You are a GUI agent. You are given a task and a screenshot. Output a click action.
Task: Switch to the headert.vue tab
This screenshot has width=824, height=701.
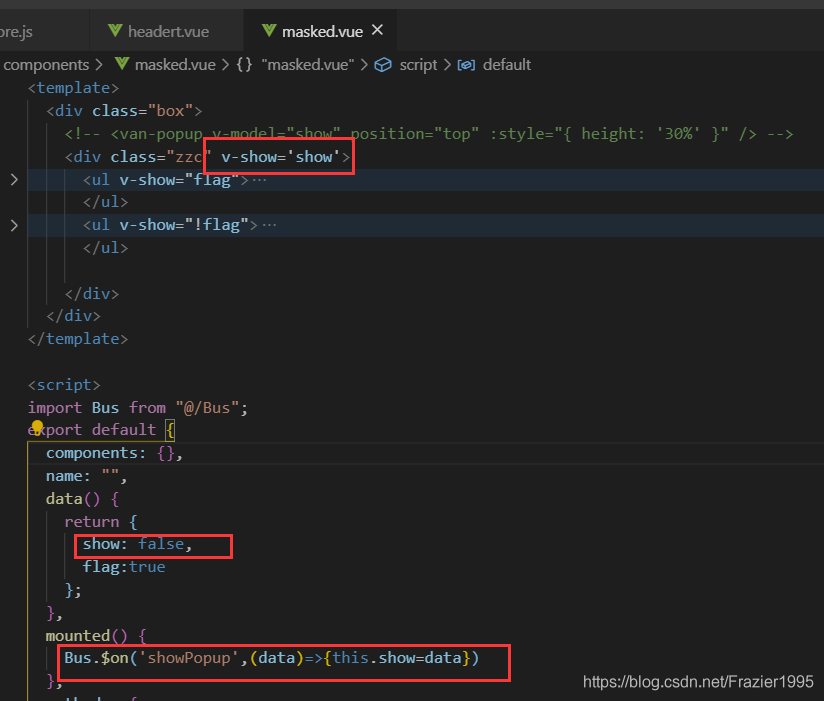pos(168,32)
